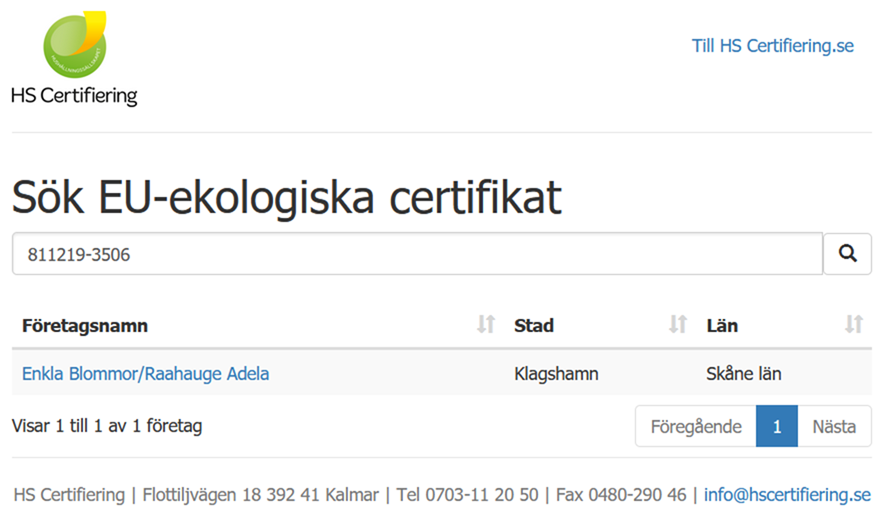Click the magnifying glass search button
Viewport: 891px width, 516px height.
tap(847, 254)
